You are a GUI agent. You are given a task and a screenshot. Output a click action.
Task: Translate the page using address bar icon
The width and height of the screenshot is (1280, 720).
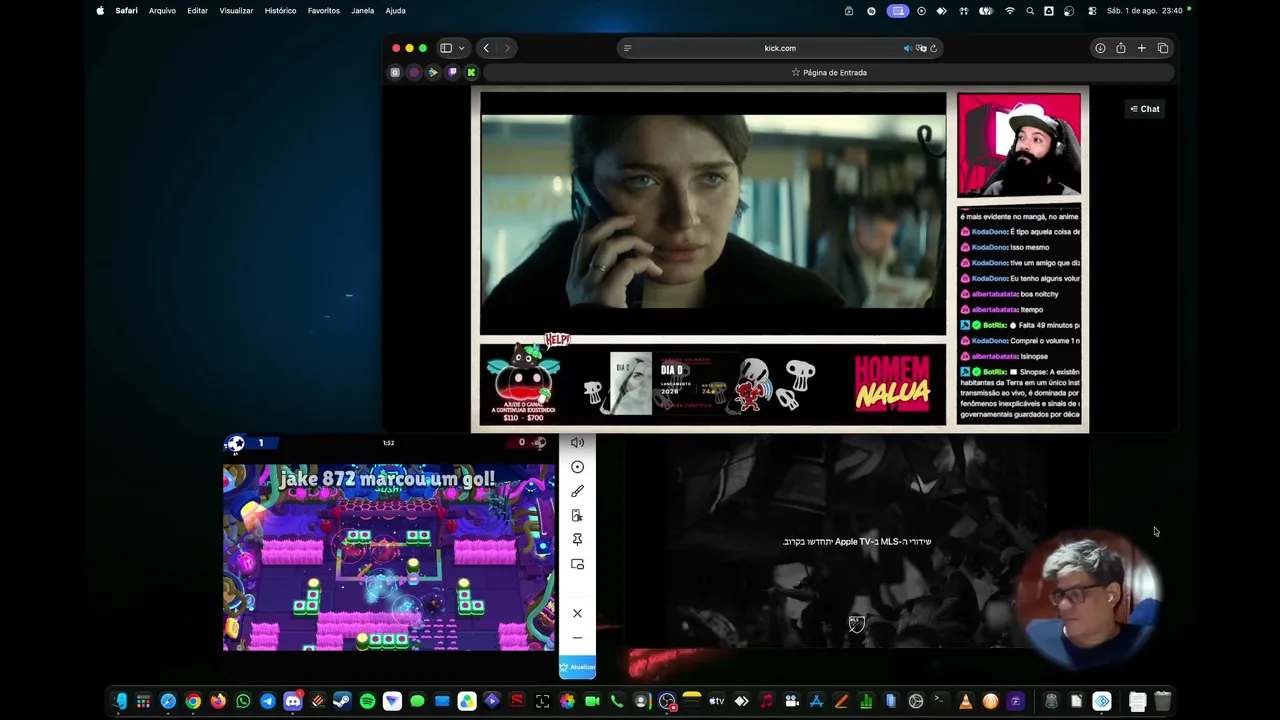point(920,48)
